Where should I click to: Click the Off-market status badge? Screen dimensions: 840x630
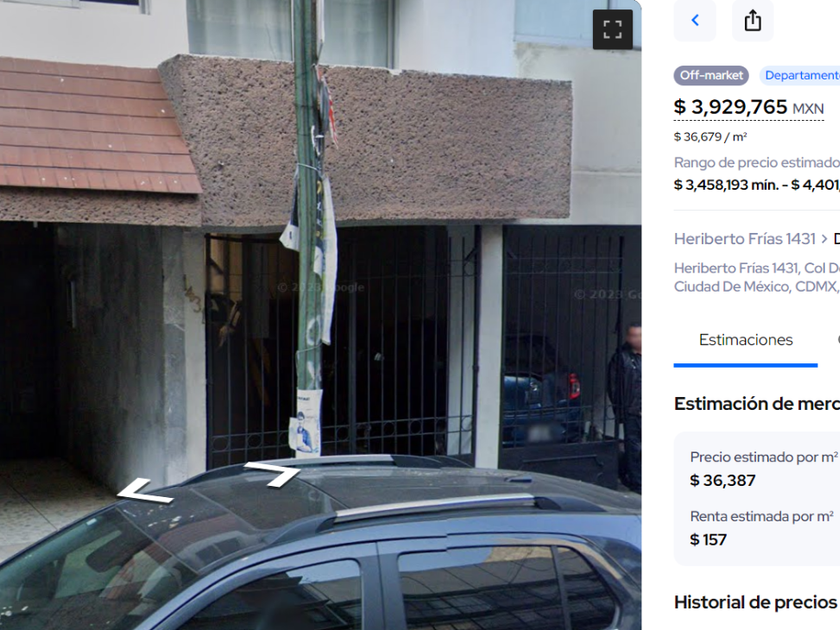(711, 76)
